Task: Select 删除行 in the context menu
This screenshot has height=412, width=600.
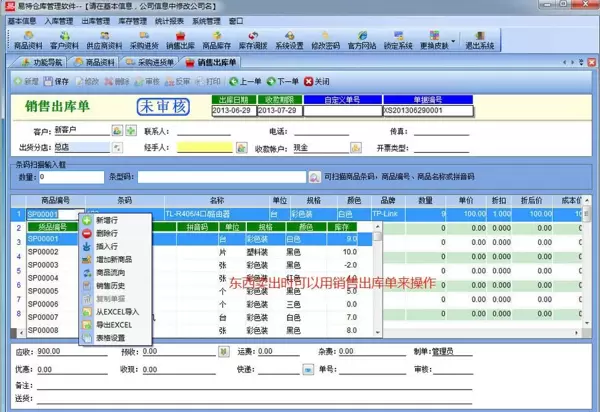Action: pyautogui.click(x=108, y=233)
